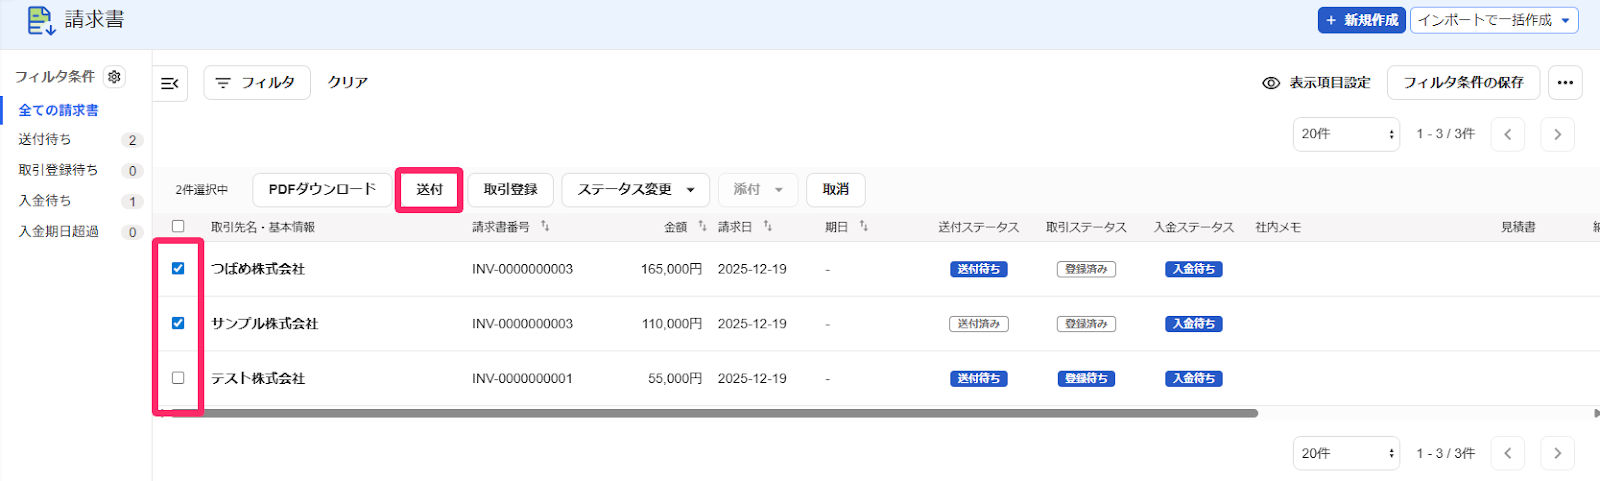Open the フィルタ button
Image resolution: width=1600 pixels, height=481 pixels.
[257, 83]
